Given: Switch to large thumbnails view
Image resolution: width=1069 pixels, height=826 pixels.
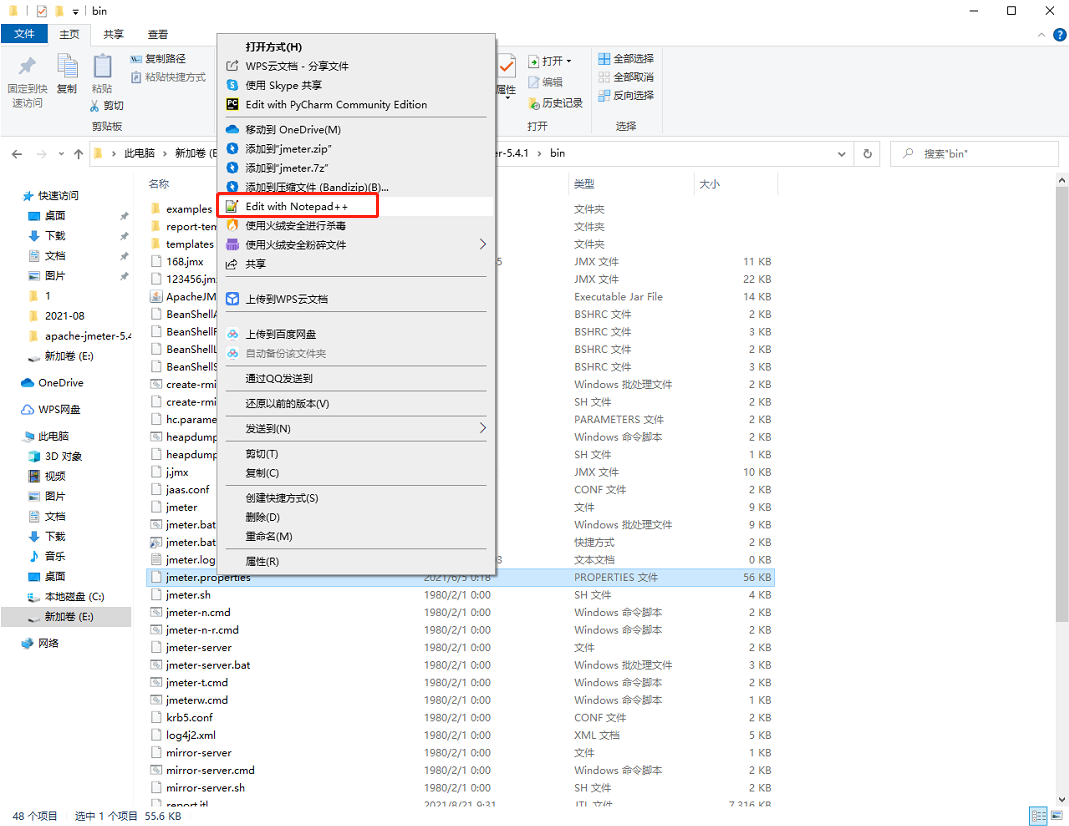Looking at the screenshot, I should [x=1055, y=815].
